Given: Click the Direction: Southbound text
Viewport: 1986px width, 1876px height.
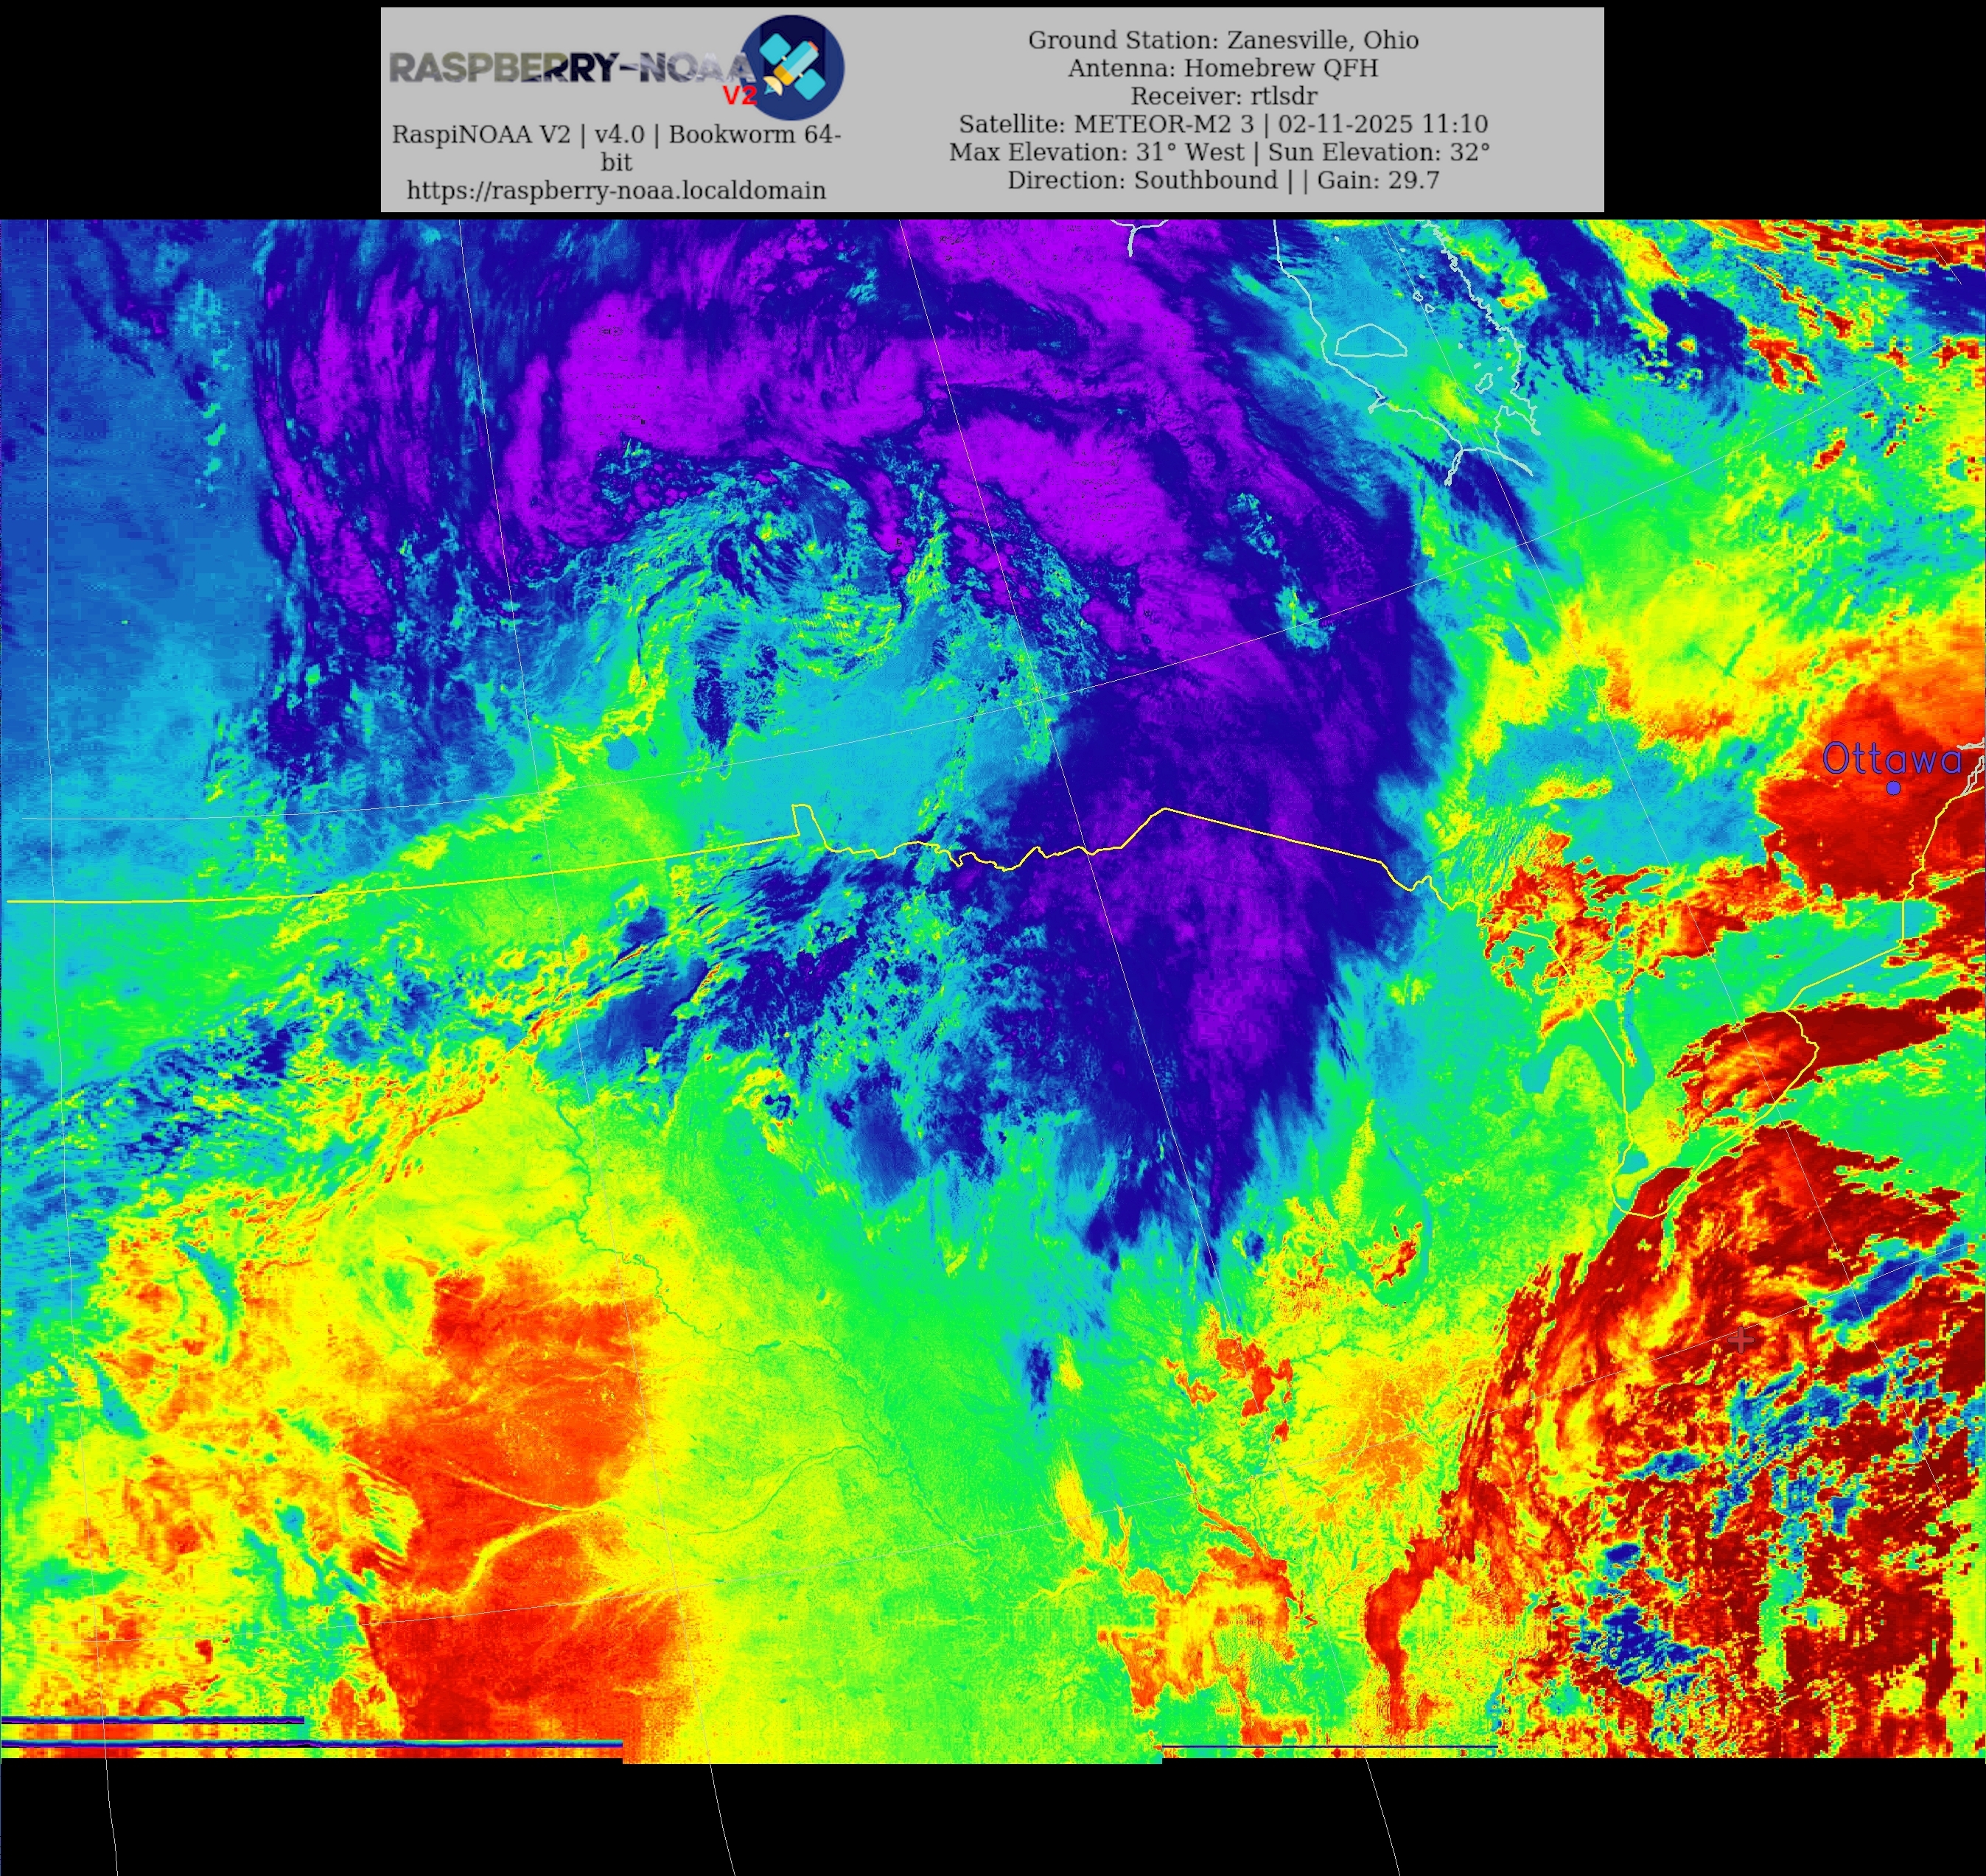Looking at the screenshot, I should pyautogui.click(x=1142, y=180).
